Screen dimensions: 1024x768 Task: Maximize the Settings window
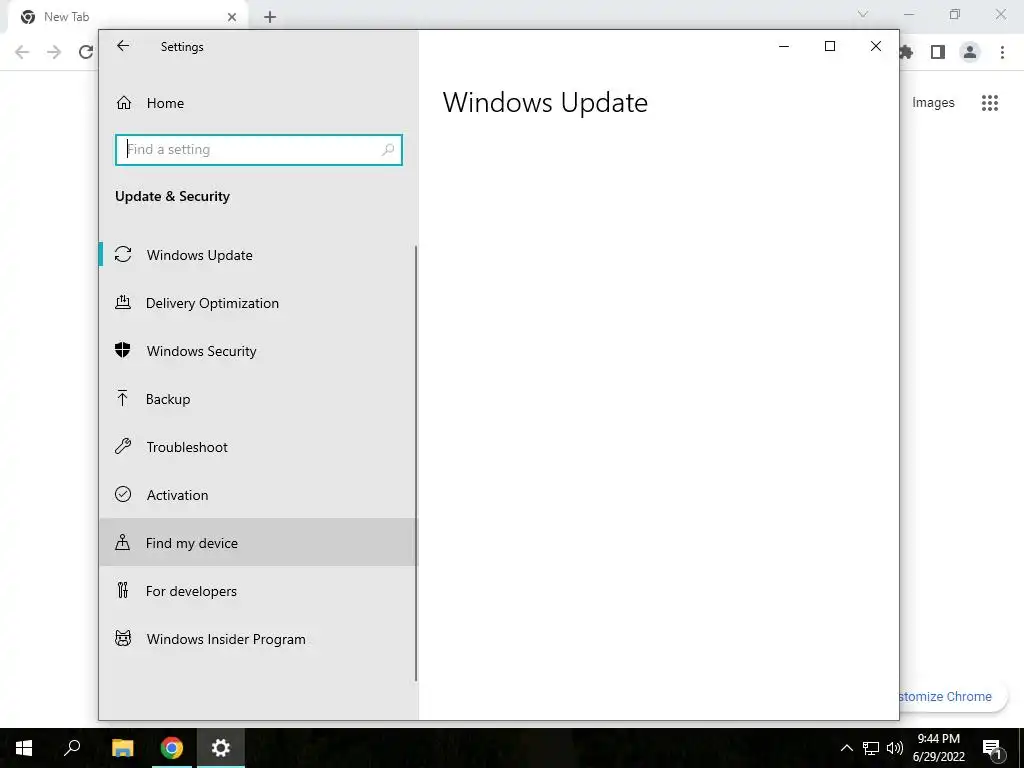(830, 46)
